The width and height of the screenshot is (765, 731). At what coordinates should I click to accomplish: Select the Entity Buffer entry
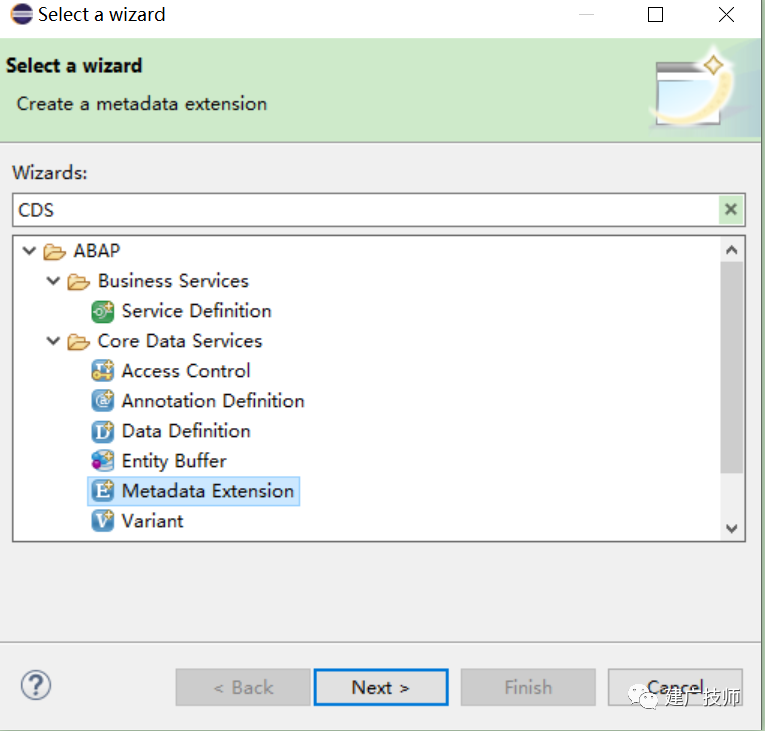(174, 461)
